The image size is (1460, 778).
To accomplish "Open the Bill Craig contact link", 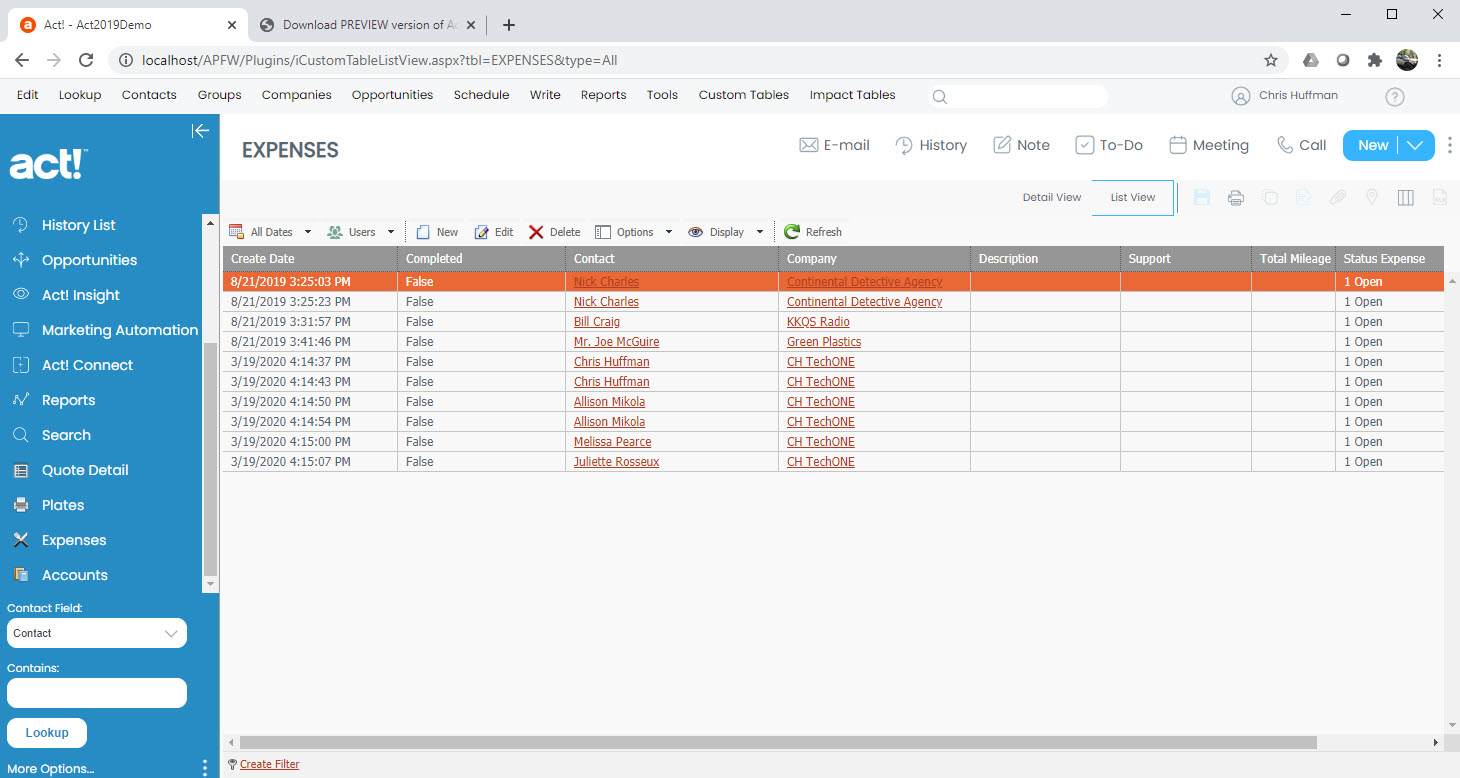I will click(x=597, y=322).
